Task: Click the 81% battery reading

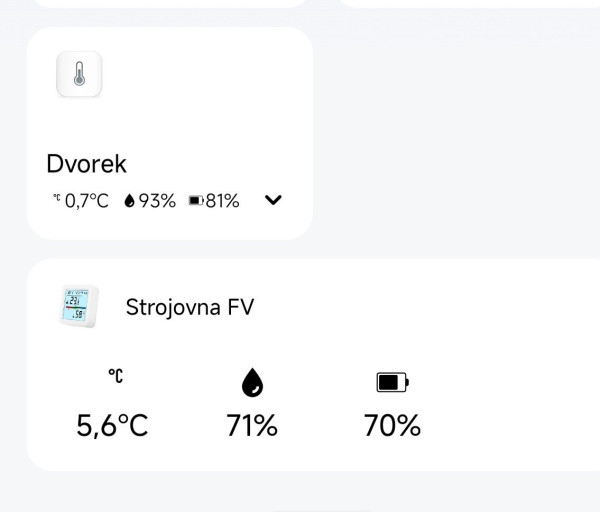Action: [222, 201]
